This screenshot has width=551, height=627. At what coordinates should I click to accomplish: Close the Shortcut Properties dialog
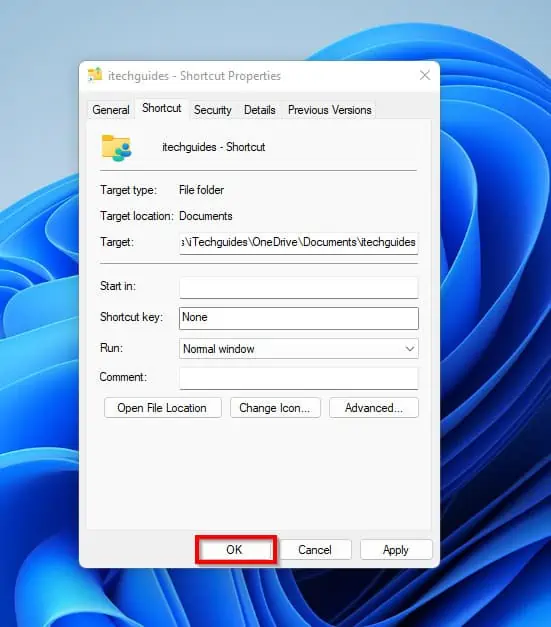pos(425,75)
